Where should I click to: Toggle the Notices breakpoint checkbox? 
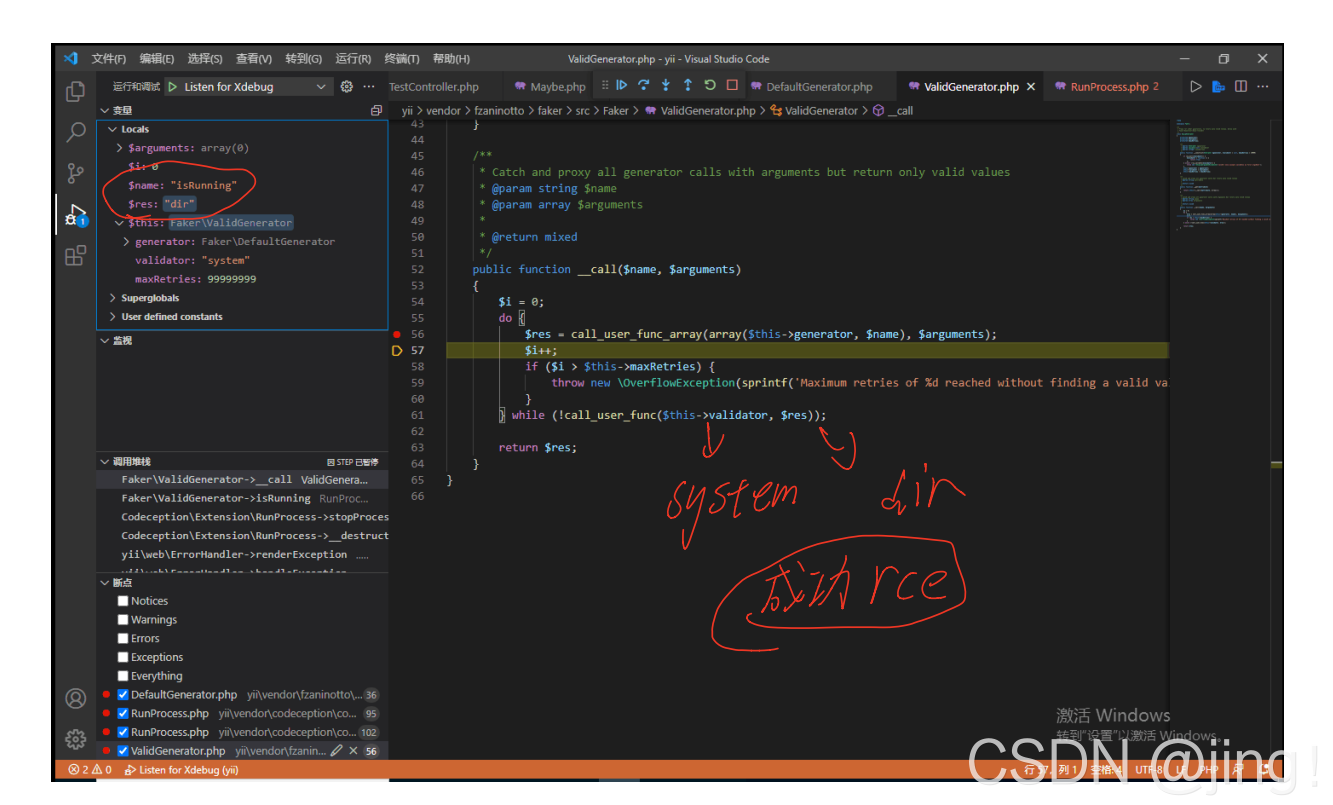point(123,601)
